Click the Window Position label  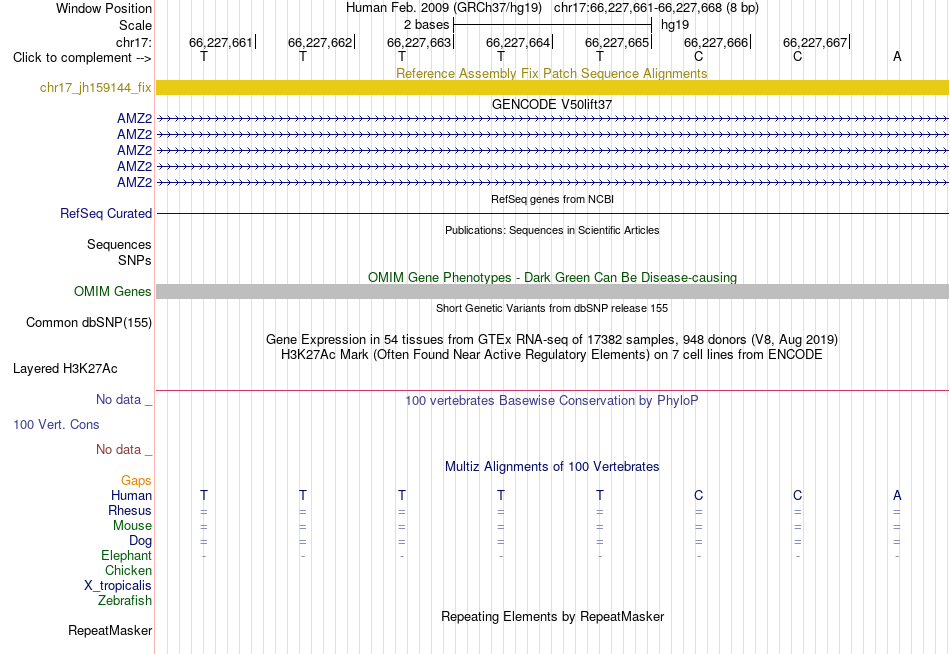pos(104,8)
